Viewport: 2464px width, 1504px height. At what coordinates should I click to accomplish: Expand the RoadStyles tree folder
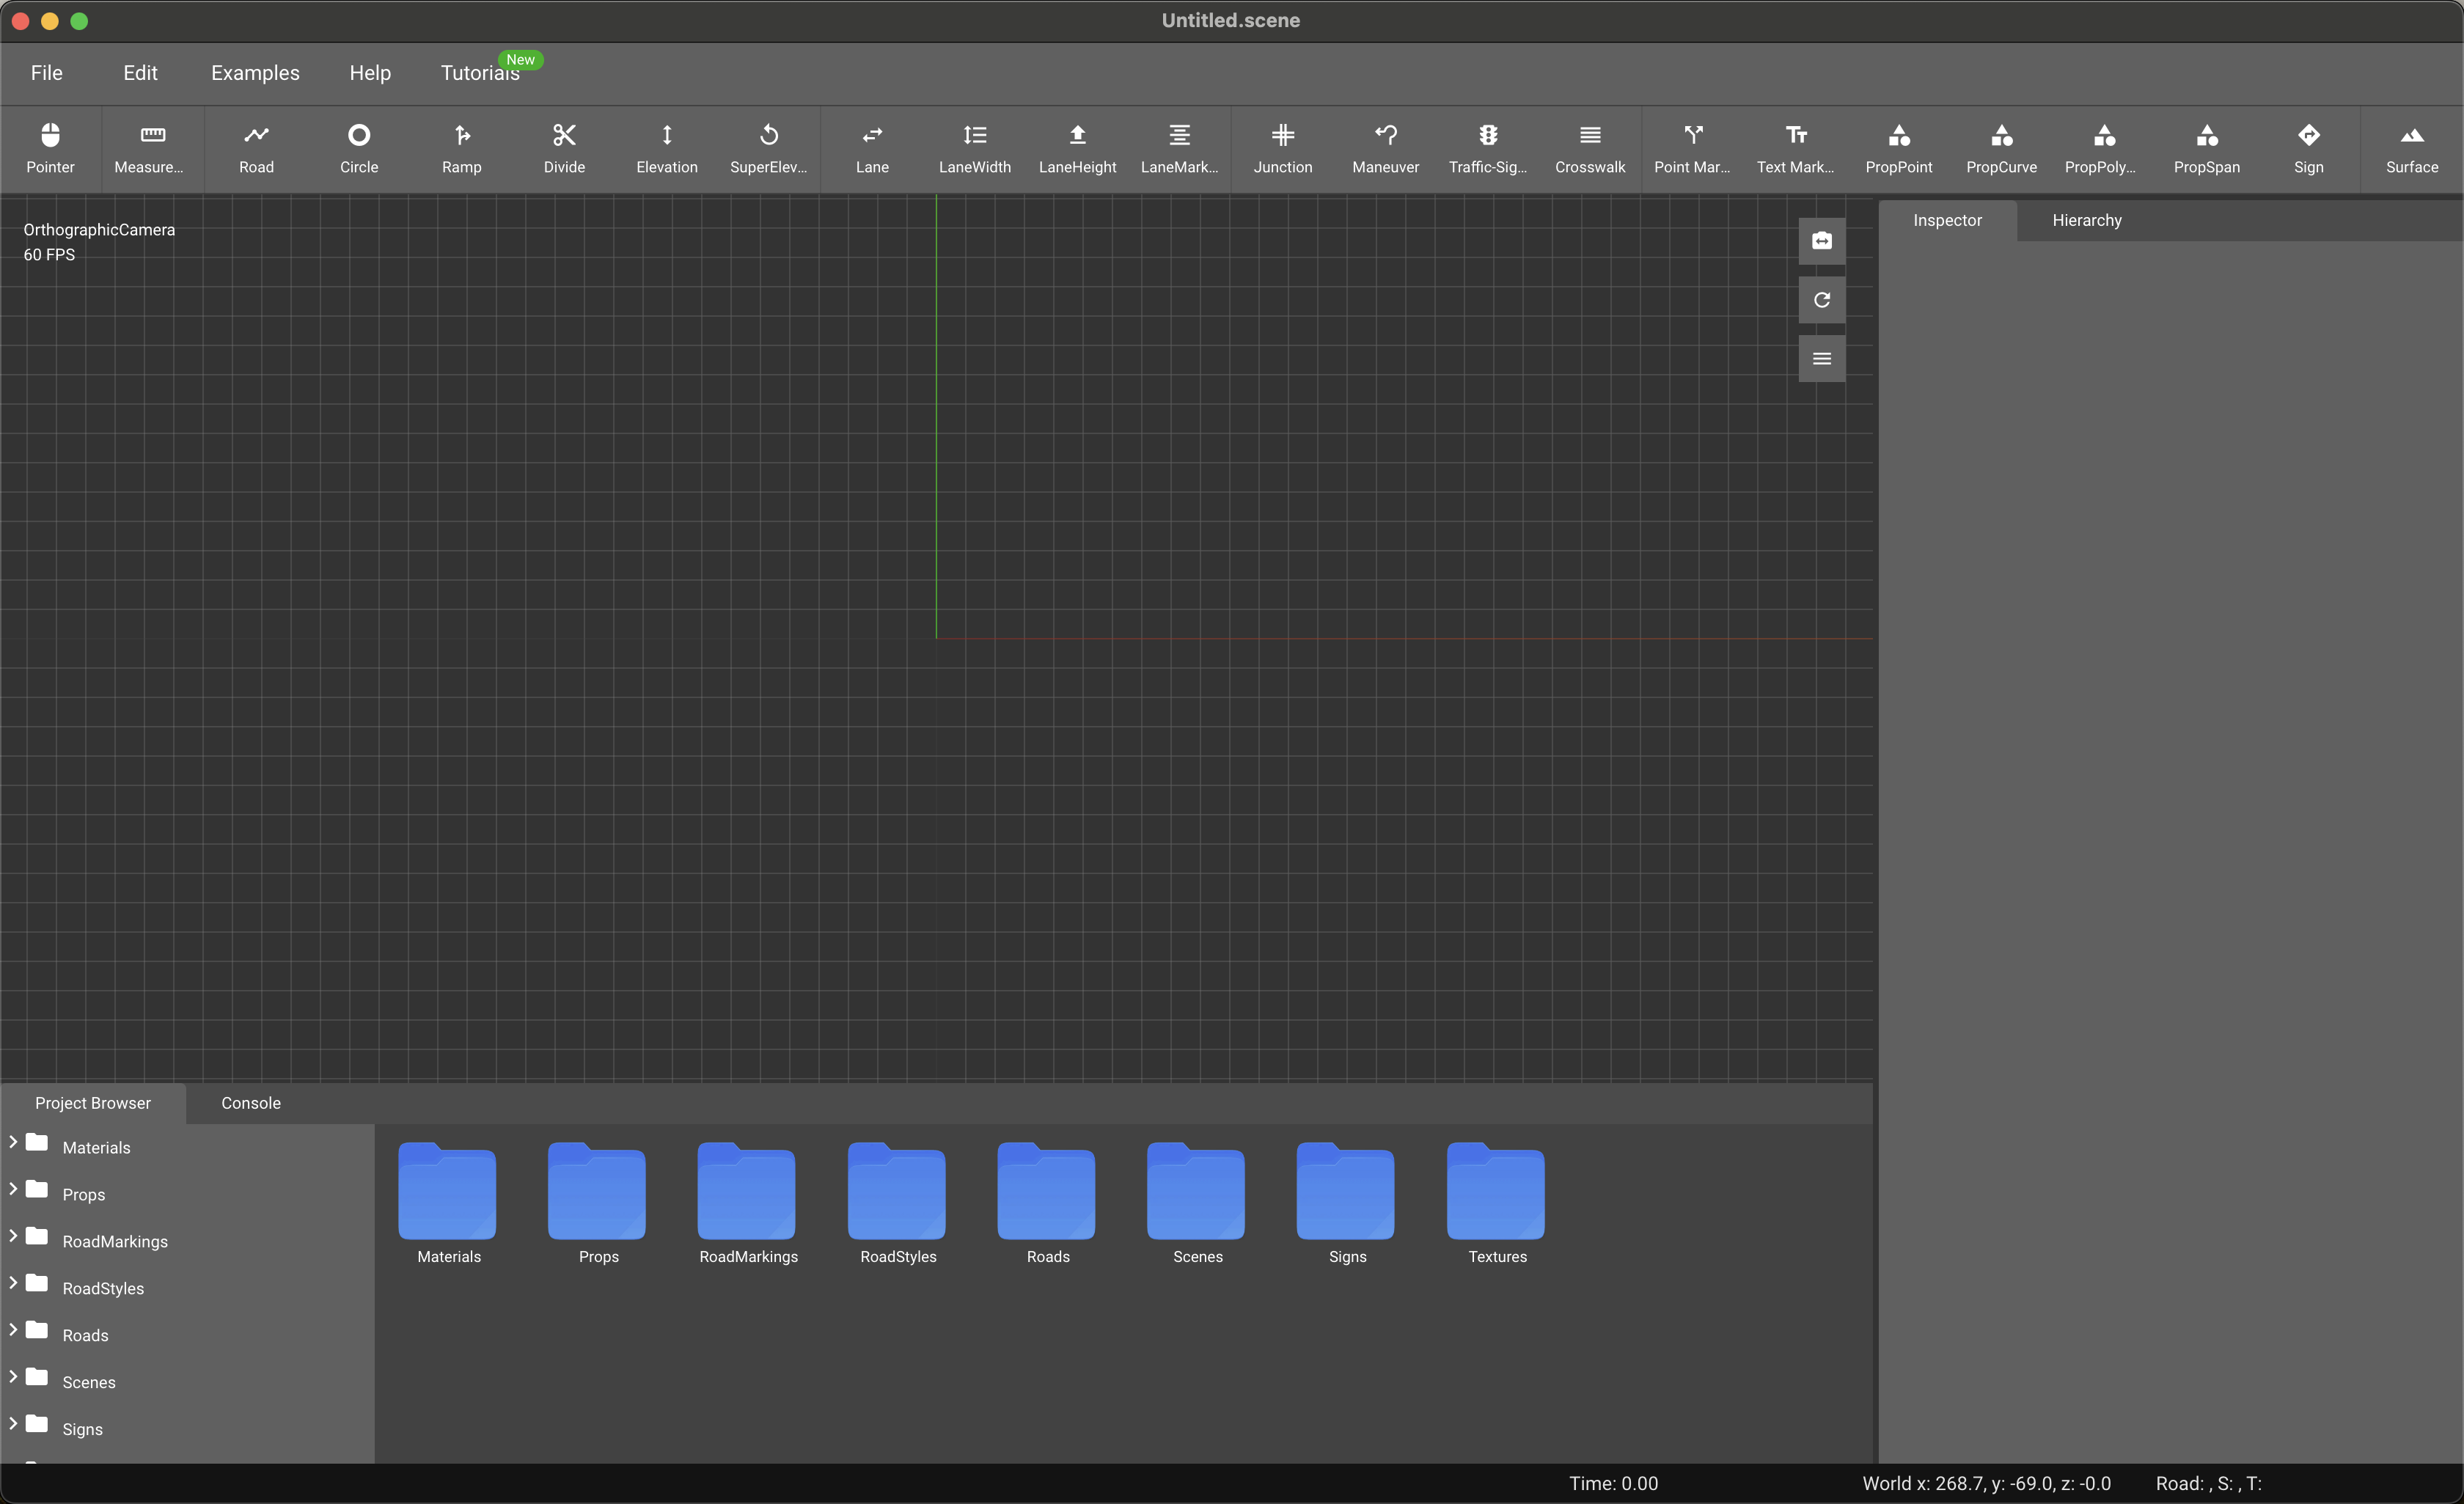tap(13, 1282)
